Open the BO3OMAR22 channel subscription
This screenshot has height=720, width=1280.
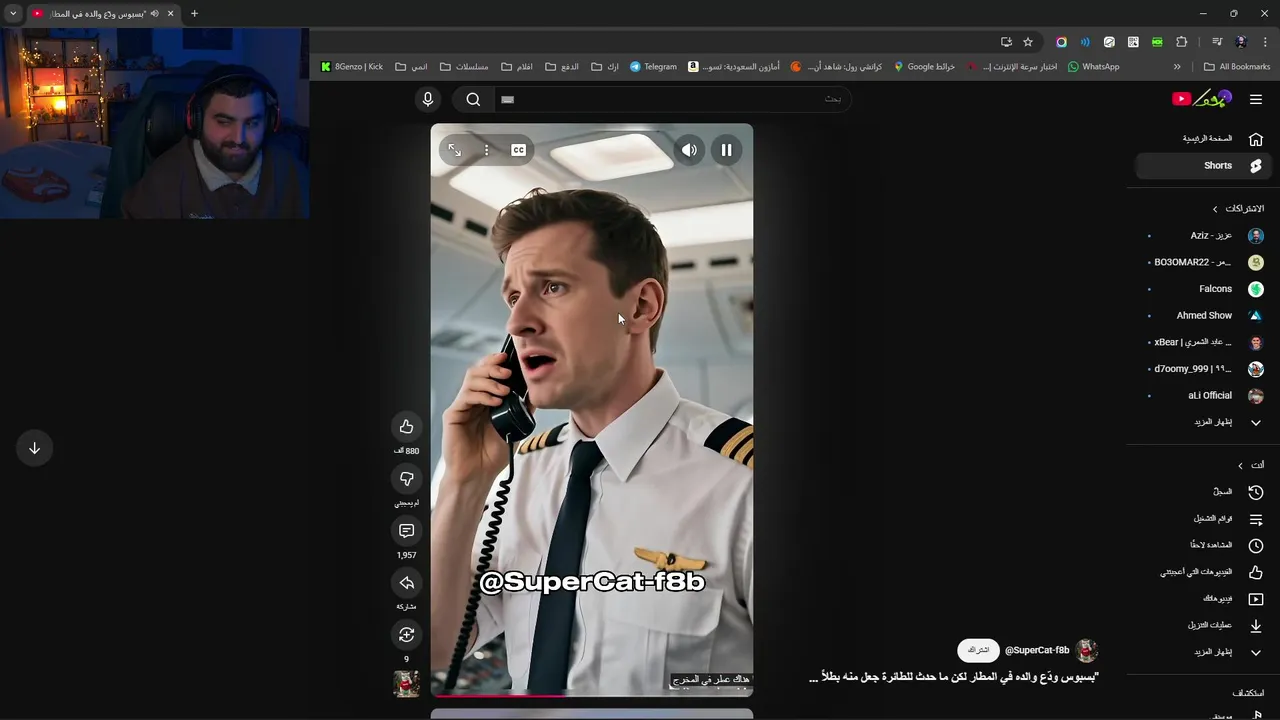1203,262
